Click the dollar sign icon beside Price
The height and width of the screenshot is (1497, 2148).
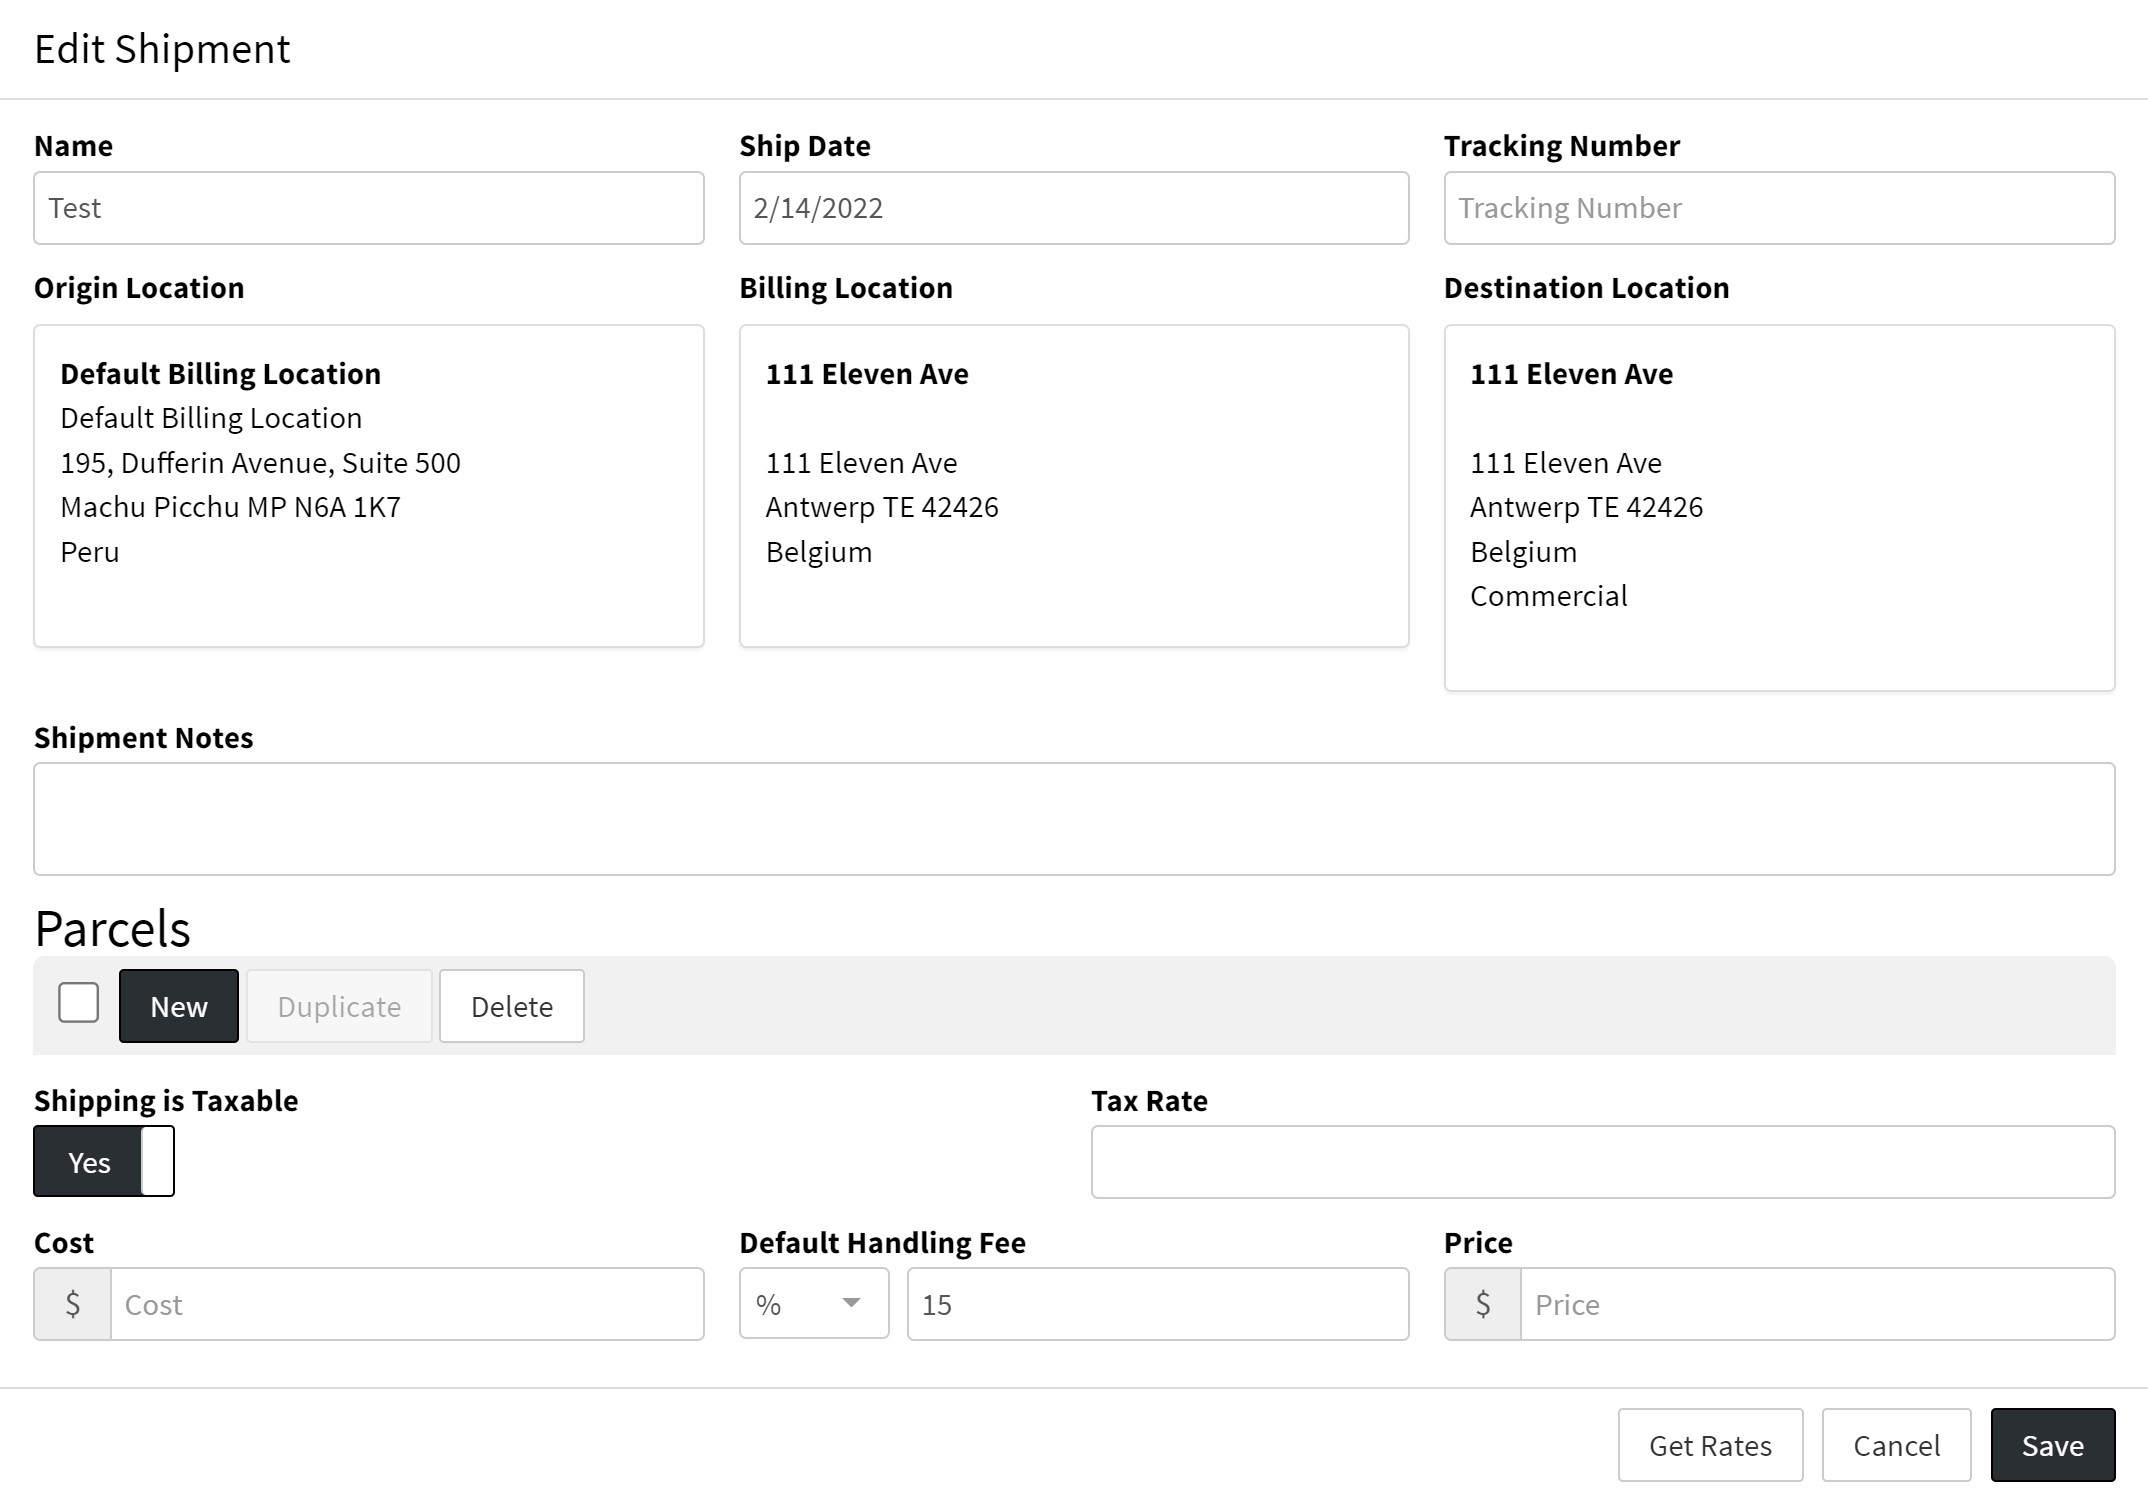1482,1304
